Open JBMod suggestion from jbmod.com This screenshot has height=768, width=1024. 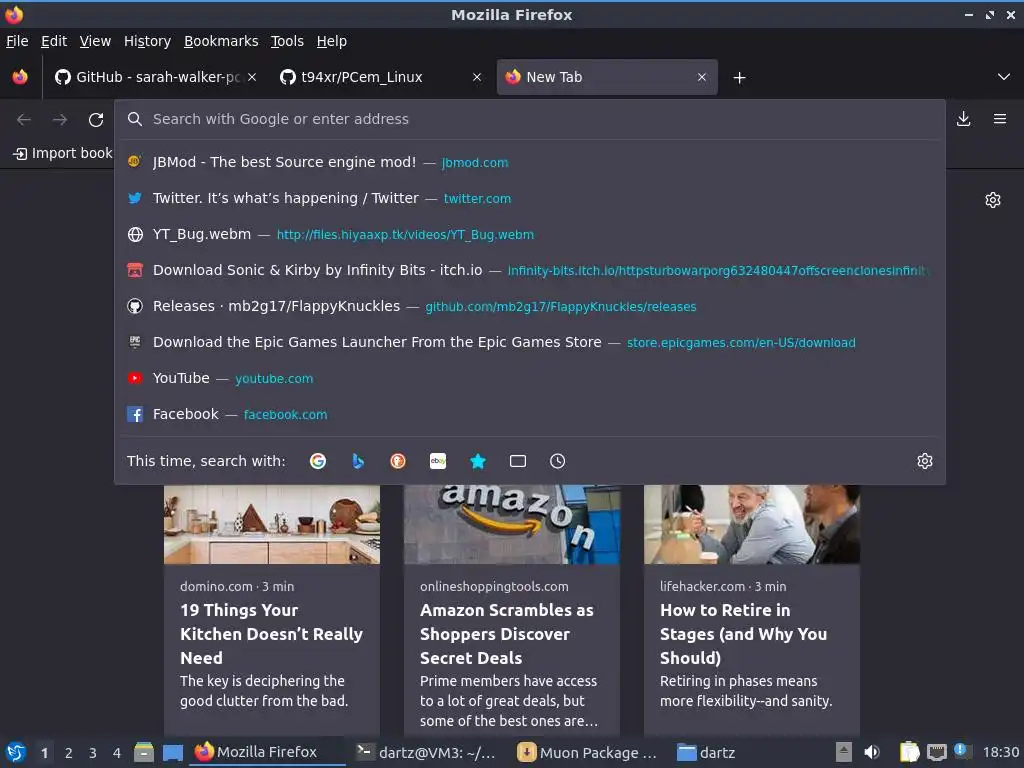pos(530,162)
